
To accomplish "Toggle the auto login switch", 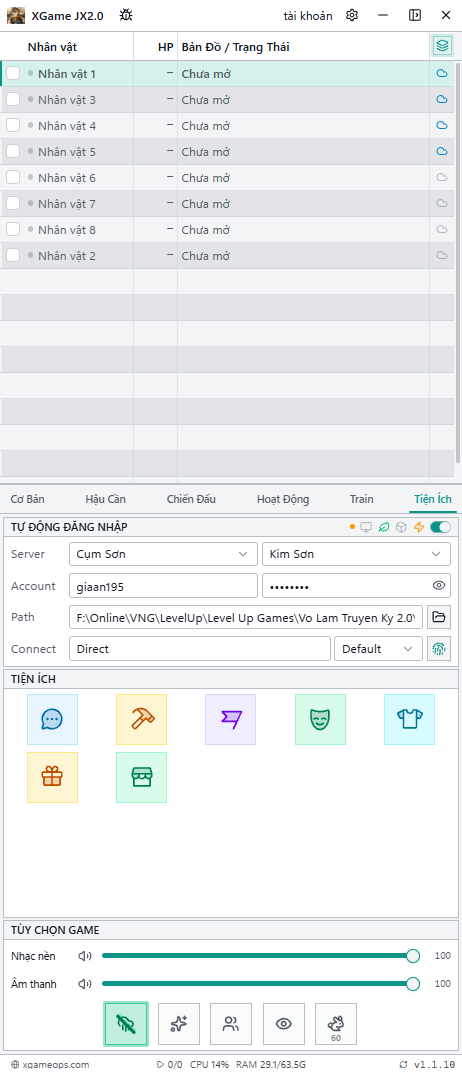I will click(x=441, y=527).
